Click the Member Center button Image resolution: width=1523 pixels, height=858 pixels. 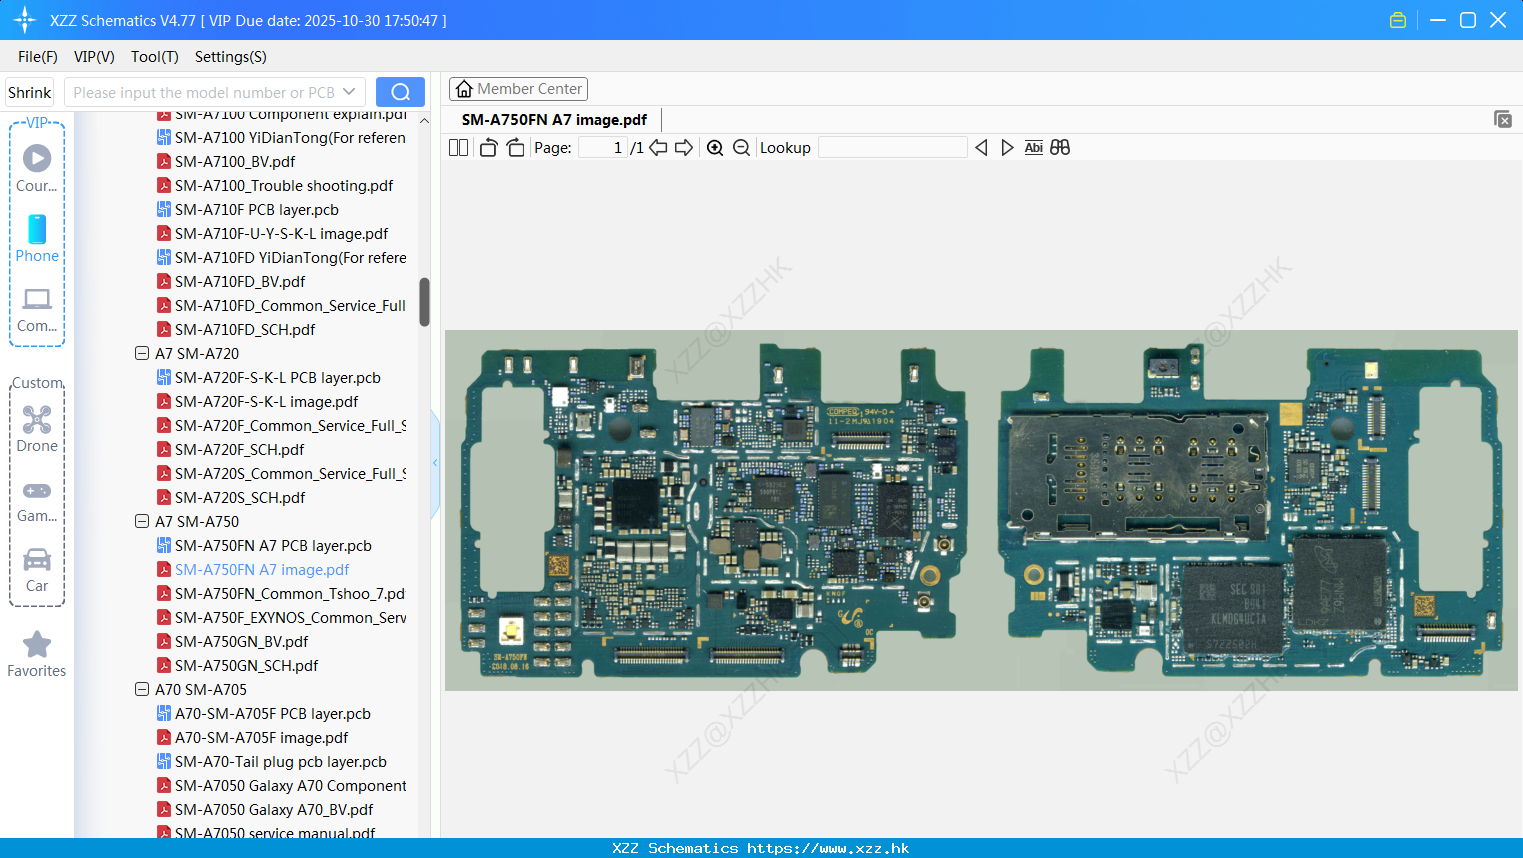point(518,89)
